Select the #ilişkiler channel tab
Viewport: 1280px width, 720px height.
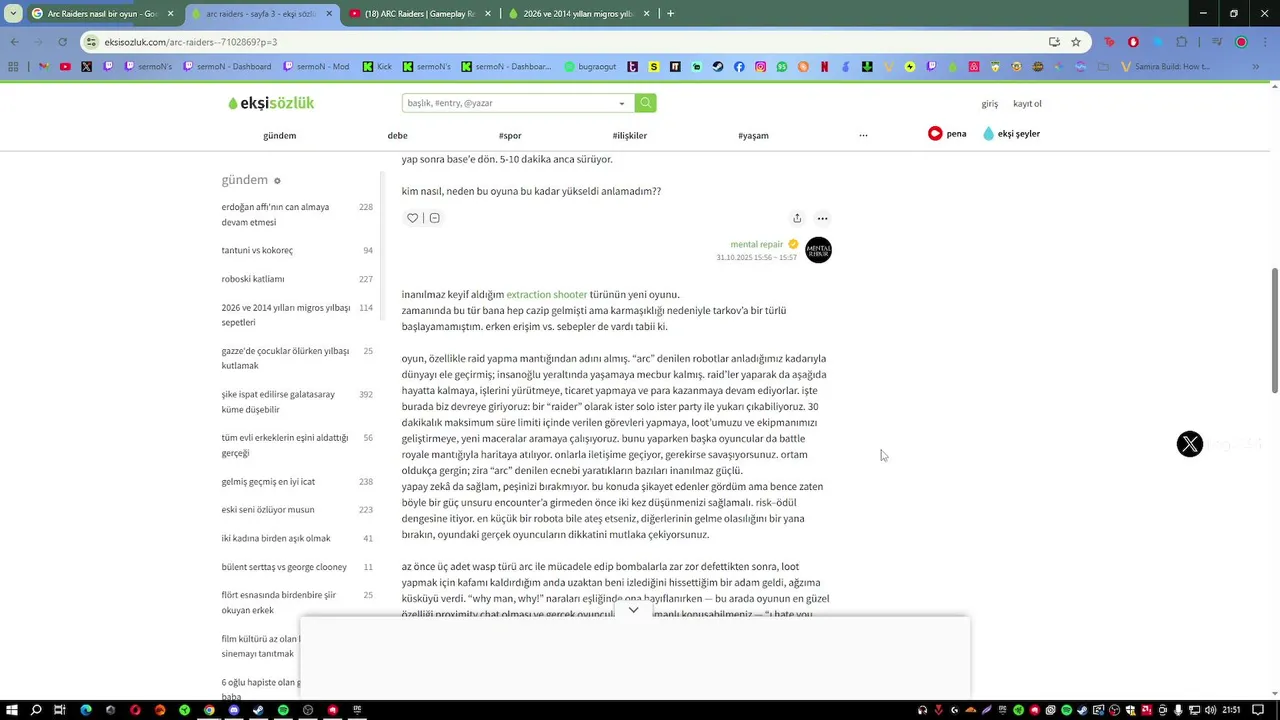pyautogui.click(x=630, y=135)
